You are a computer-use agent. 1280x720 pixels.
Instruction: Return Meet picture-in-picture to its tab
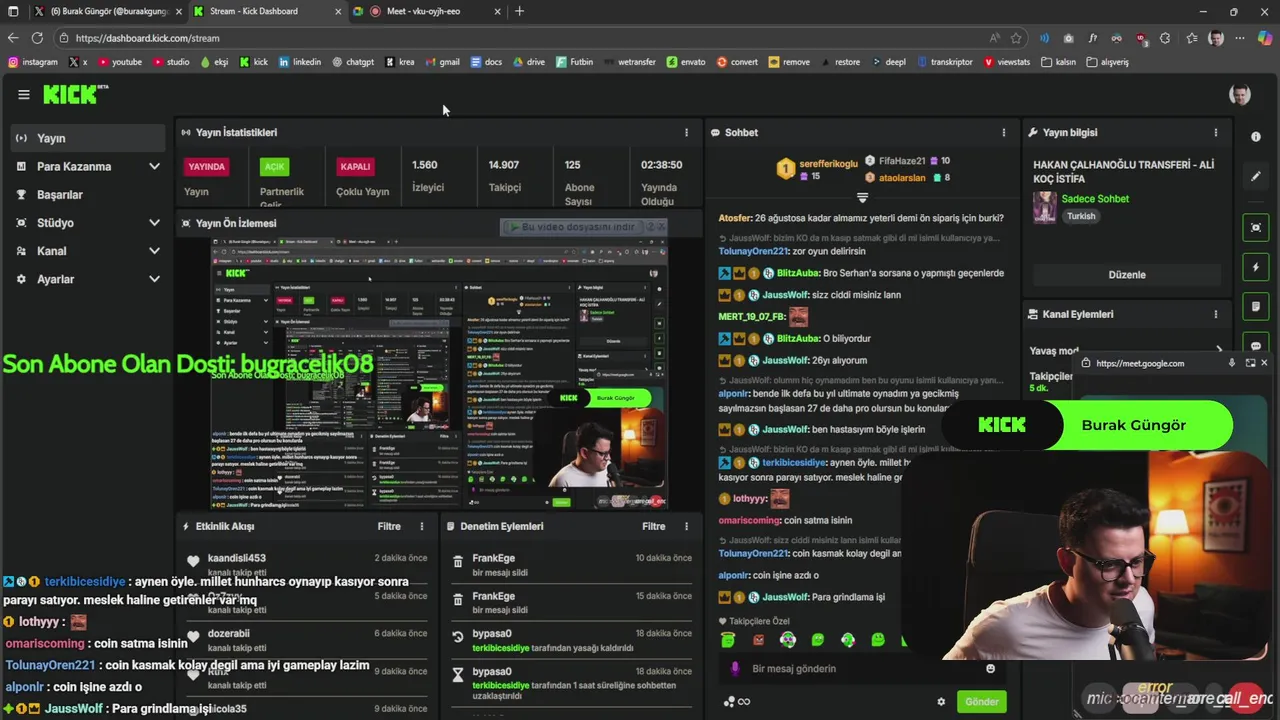[1250, 363]
